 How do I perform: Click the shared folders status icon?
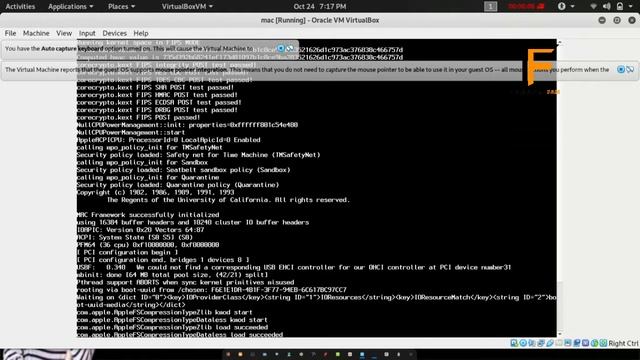(559, 343)
